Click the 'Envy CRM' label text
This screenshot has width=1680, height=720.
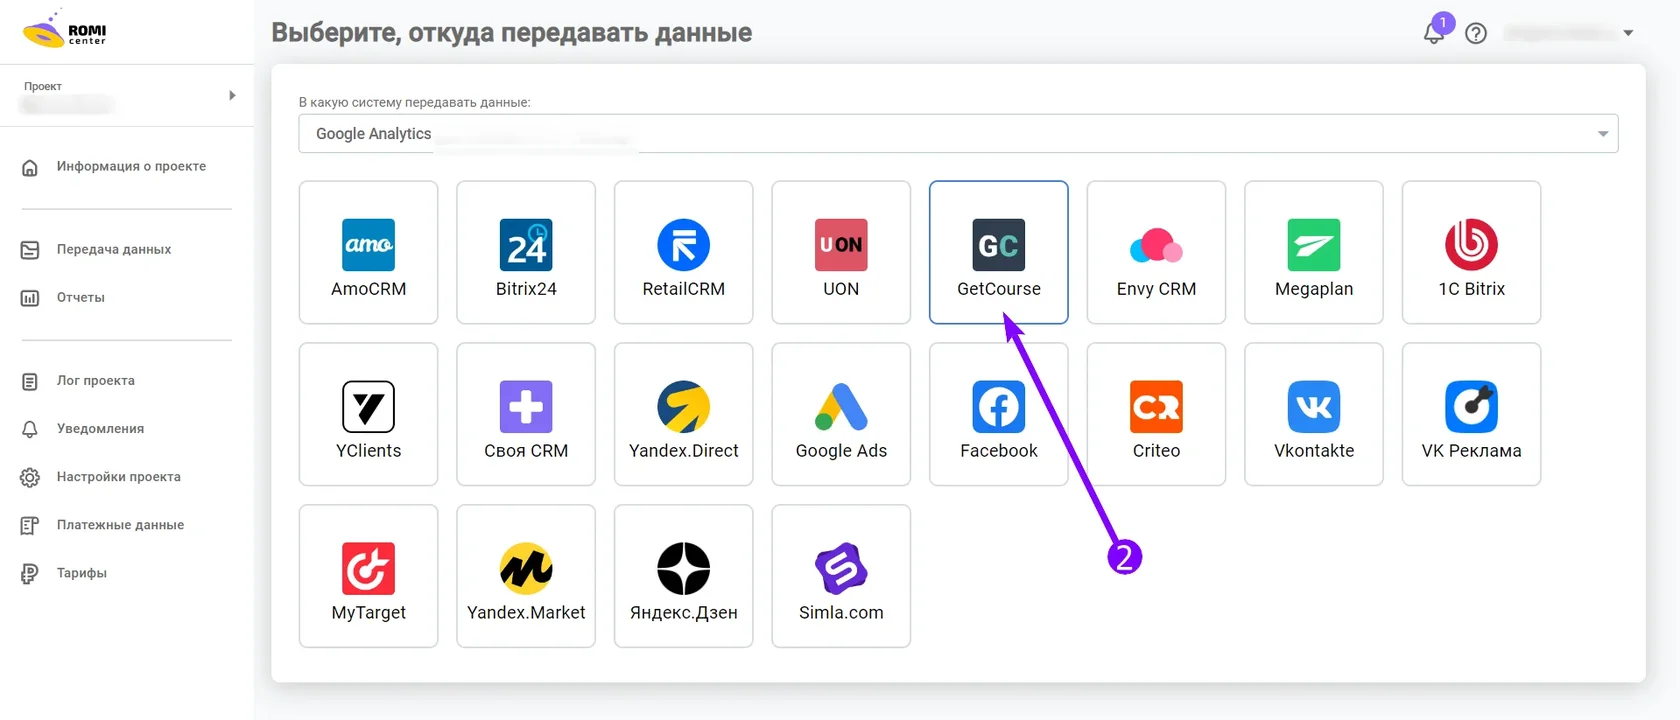(x=1156, y=289)
